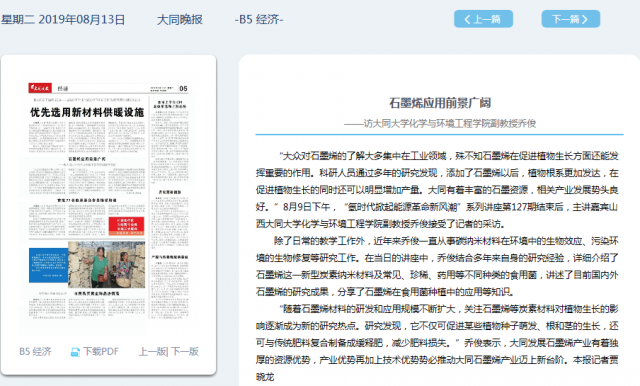
Task: Click the page number 05 on the thumbnail
Action: click(183, 88)
